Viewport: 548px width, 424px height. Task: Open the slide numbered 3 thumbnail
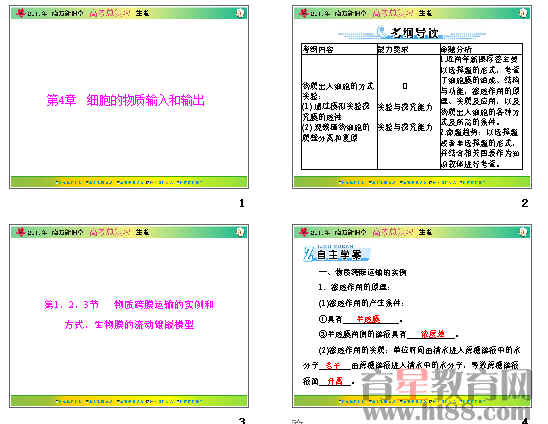(x=129, y=316)
